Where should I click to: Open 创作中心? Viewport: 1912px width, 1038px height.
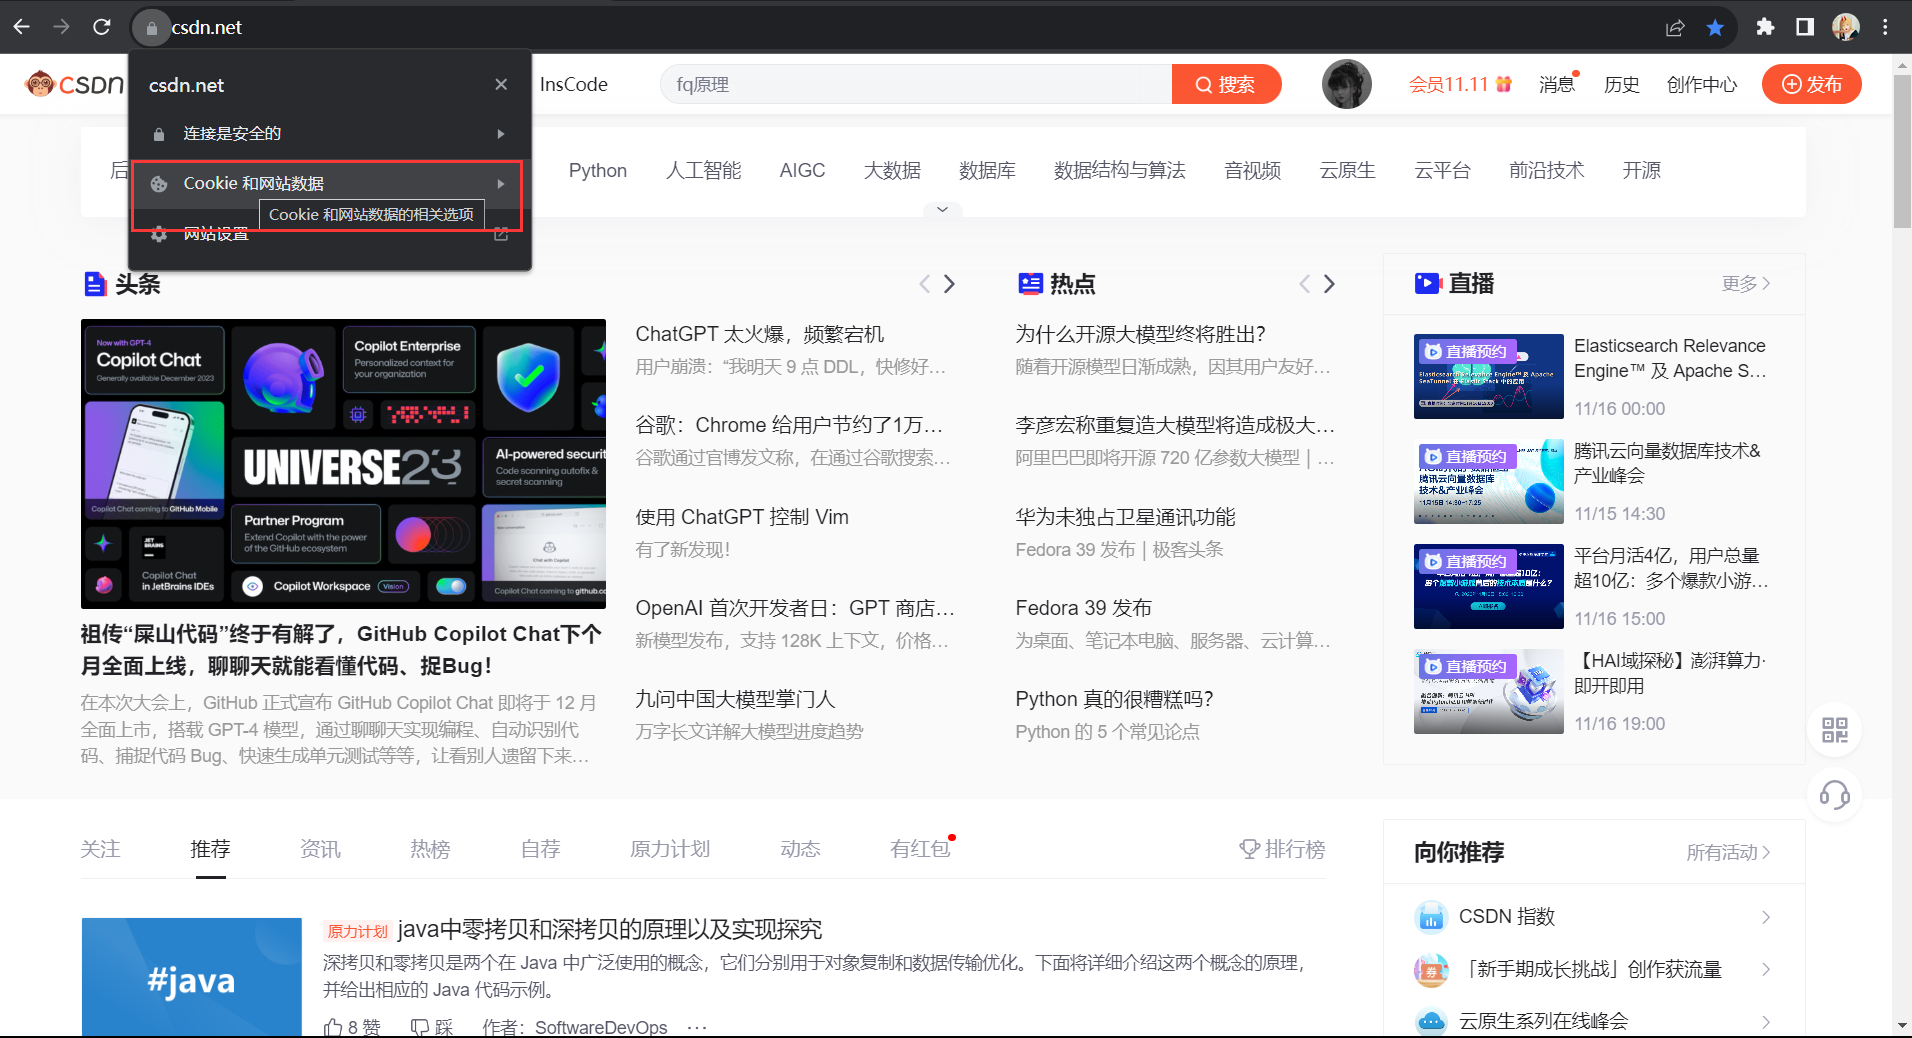[1701, 85]
